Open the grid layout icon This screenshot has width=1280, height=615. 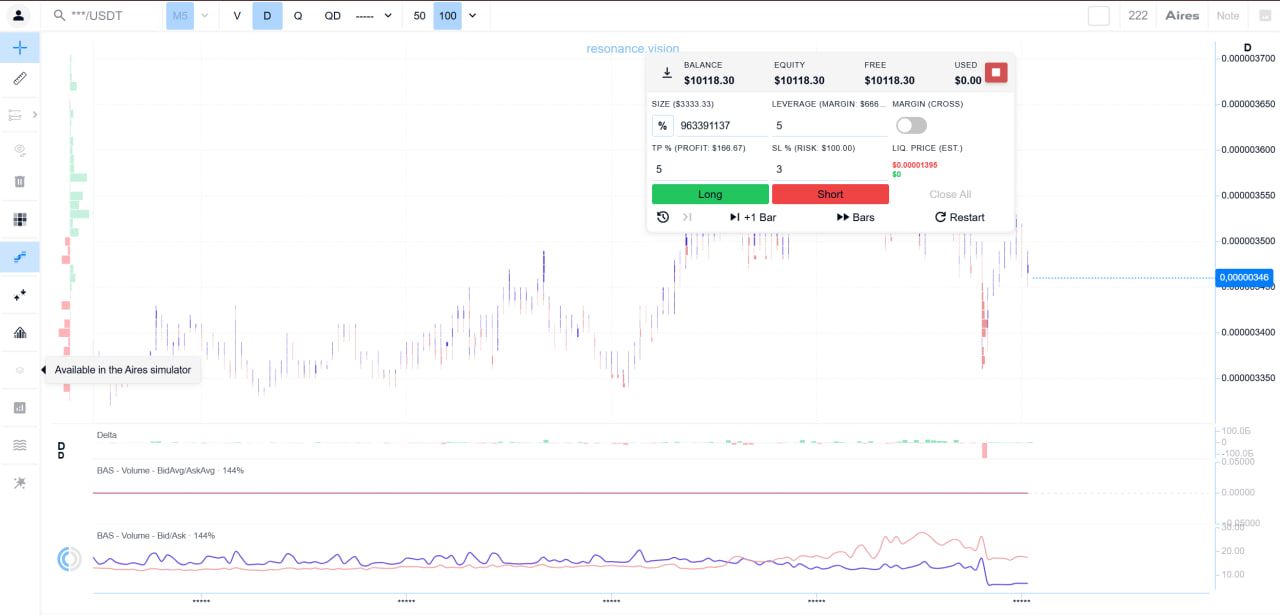point(19,219)
